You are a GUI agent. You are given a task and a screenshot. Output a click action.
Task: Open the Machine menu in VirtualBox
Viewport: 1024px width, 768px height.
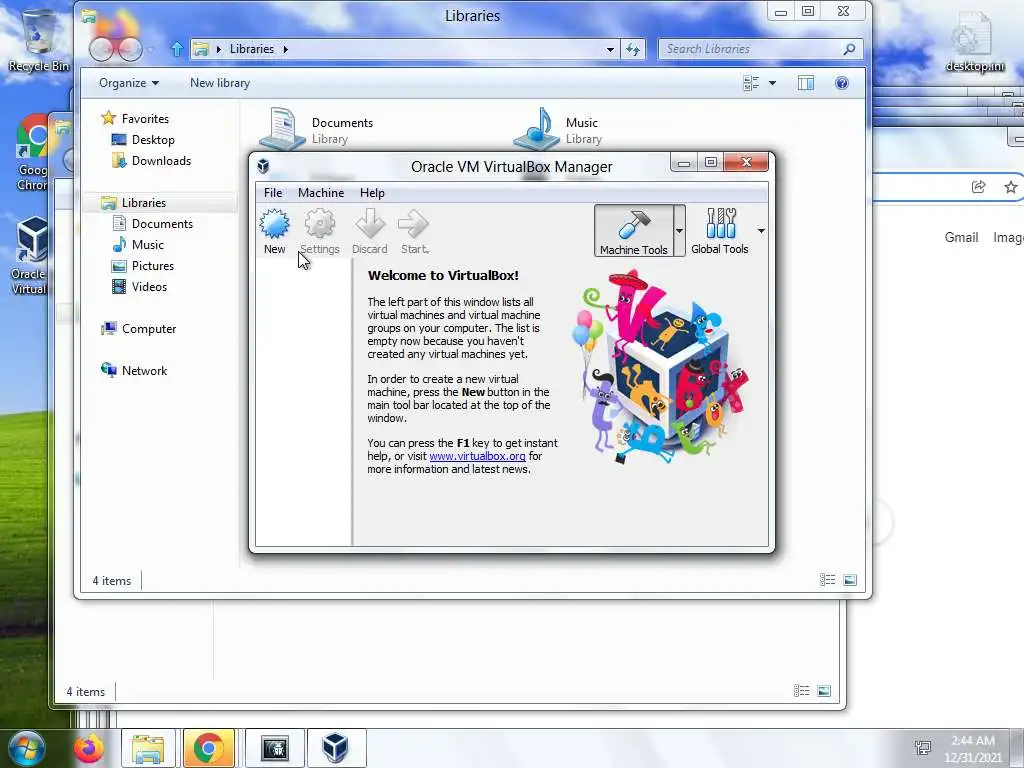[321, 193]
